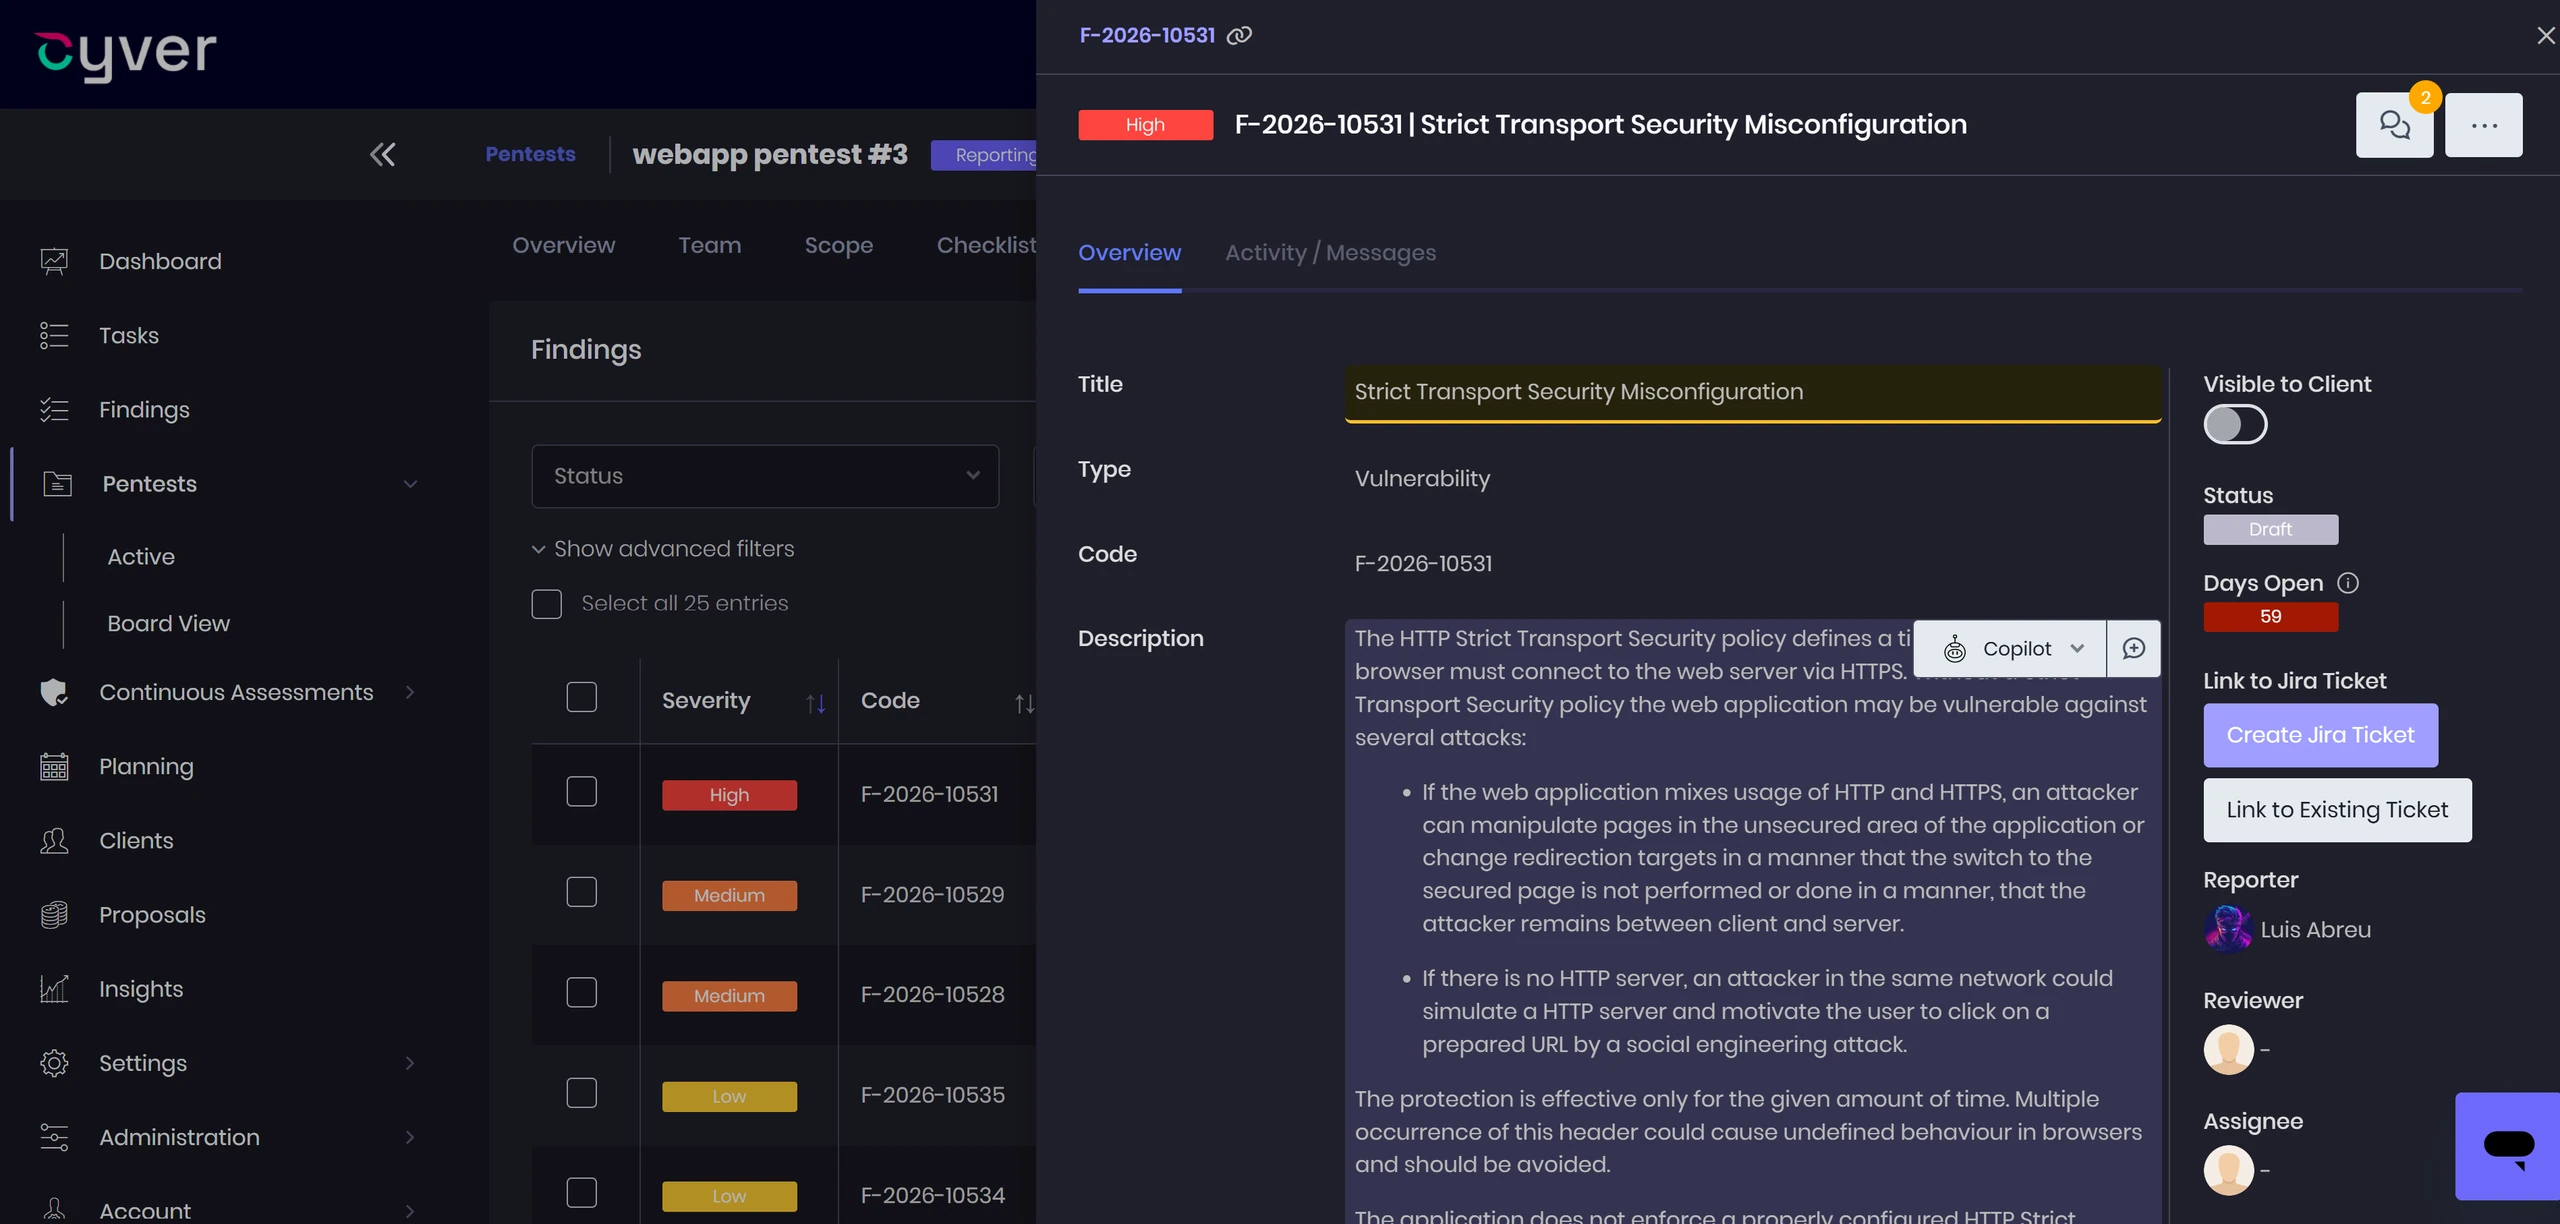Click the red High severity badge in header
Image resolution: width=2560 pixels, height=1224 pixels.
[x=1146, y=125]
